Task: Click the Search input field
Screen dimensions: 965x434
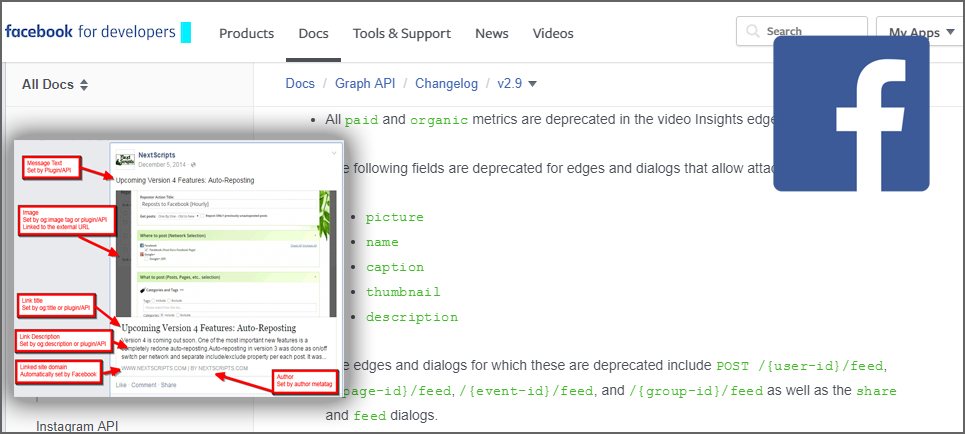Action: click(x=802, y=31)
